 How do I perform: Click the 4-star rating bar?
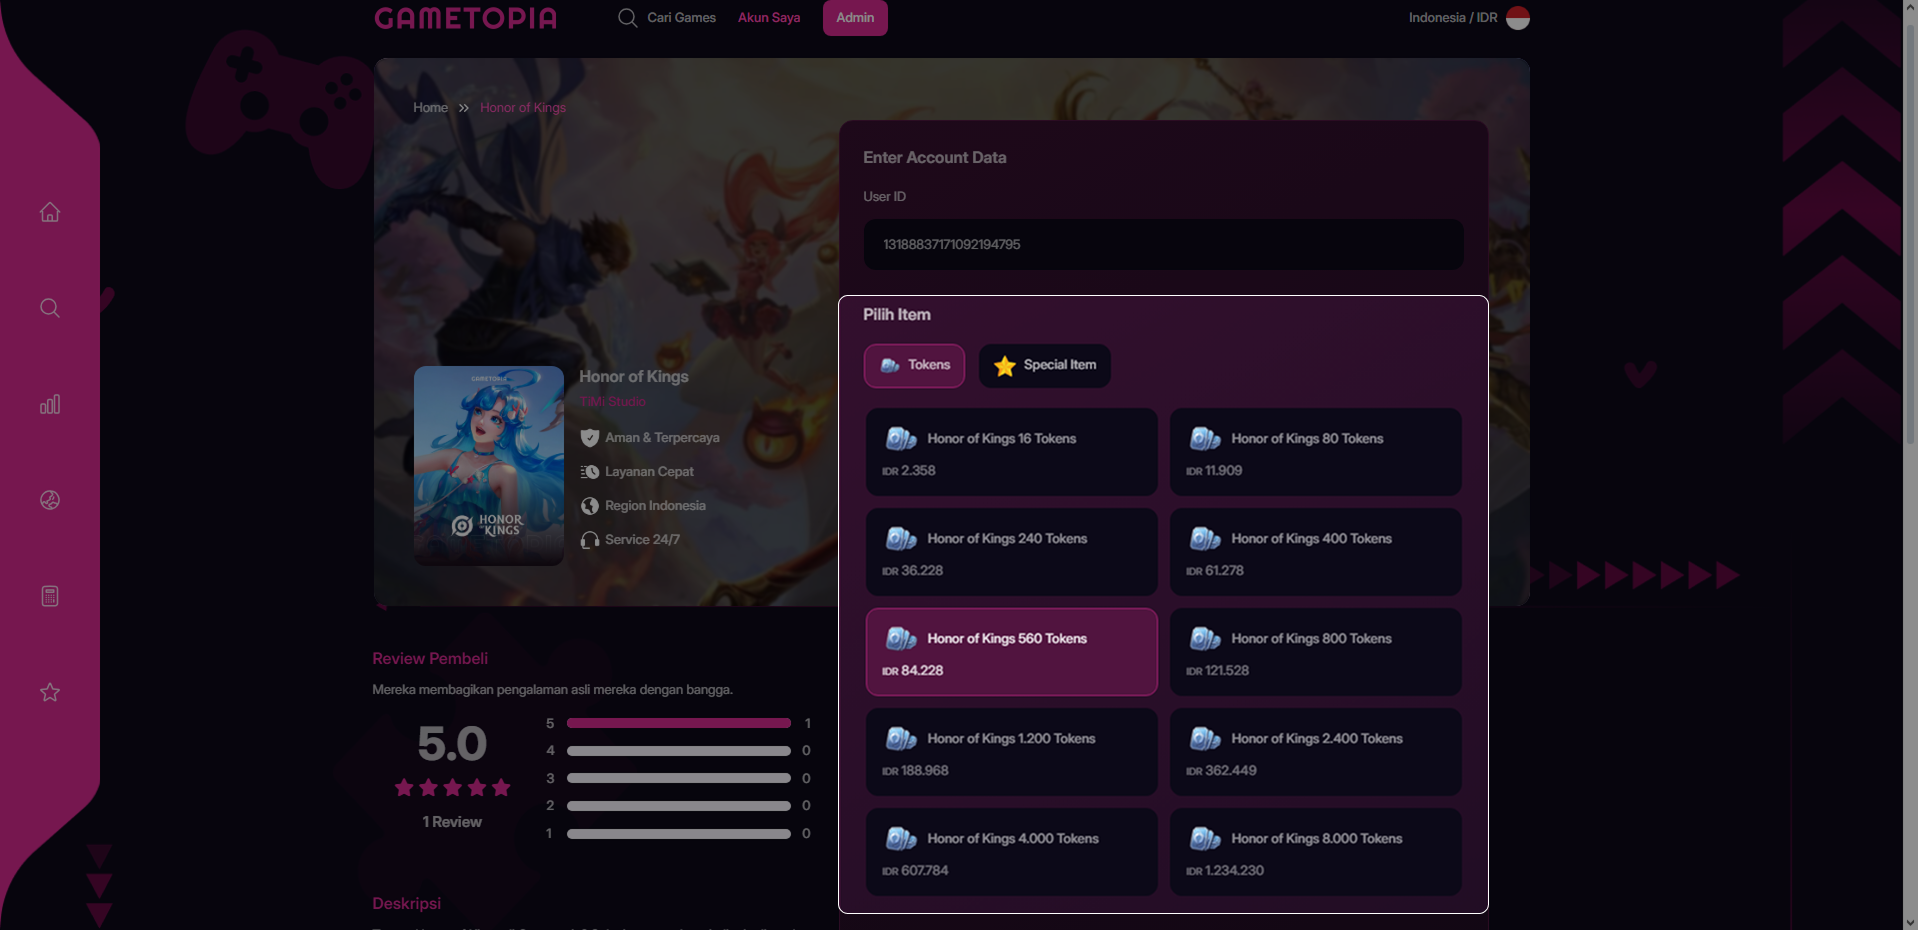tap(679, 751)
